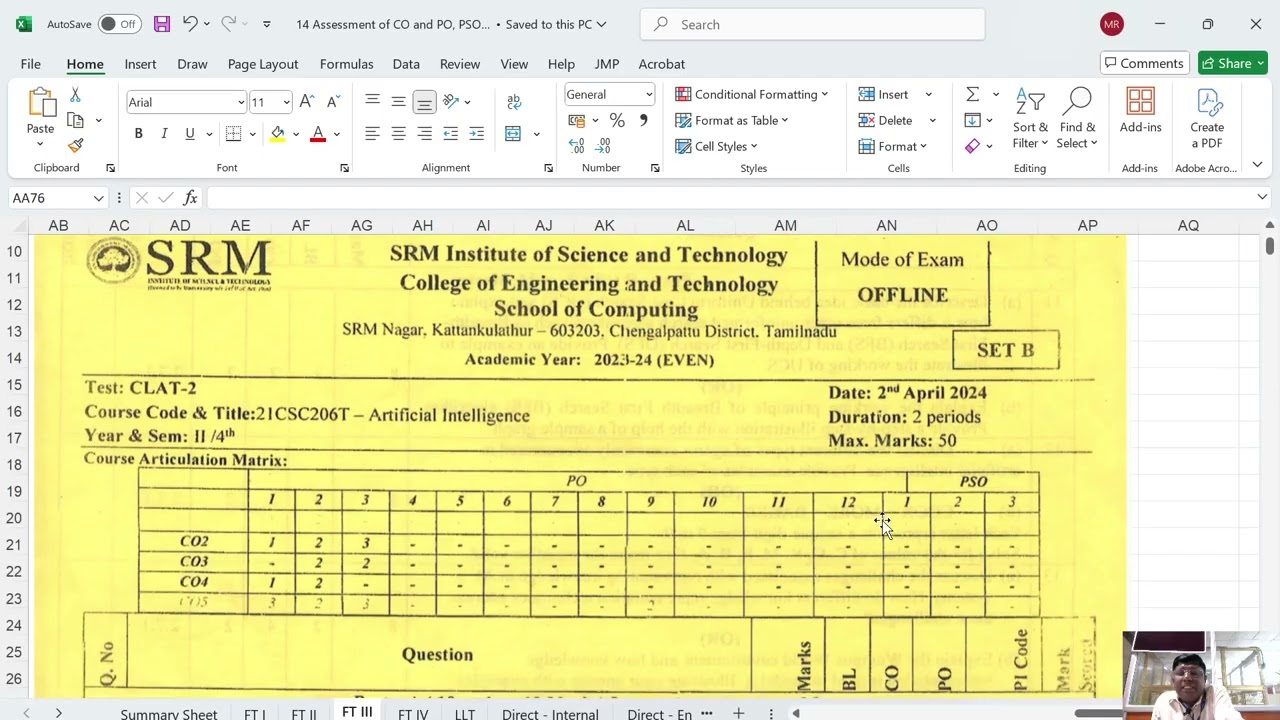This screenshot has height=720, width=1280.
Task: Click the Comments button
Action: tap(1145, 63)
